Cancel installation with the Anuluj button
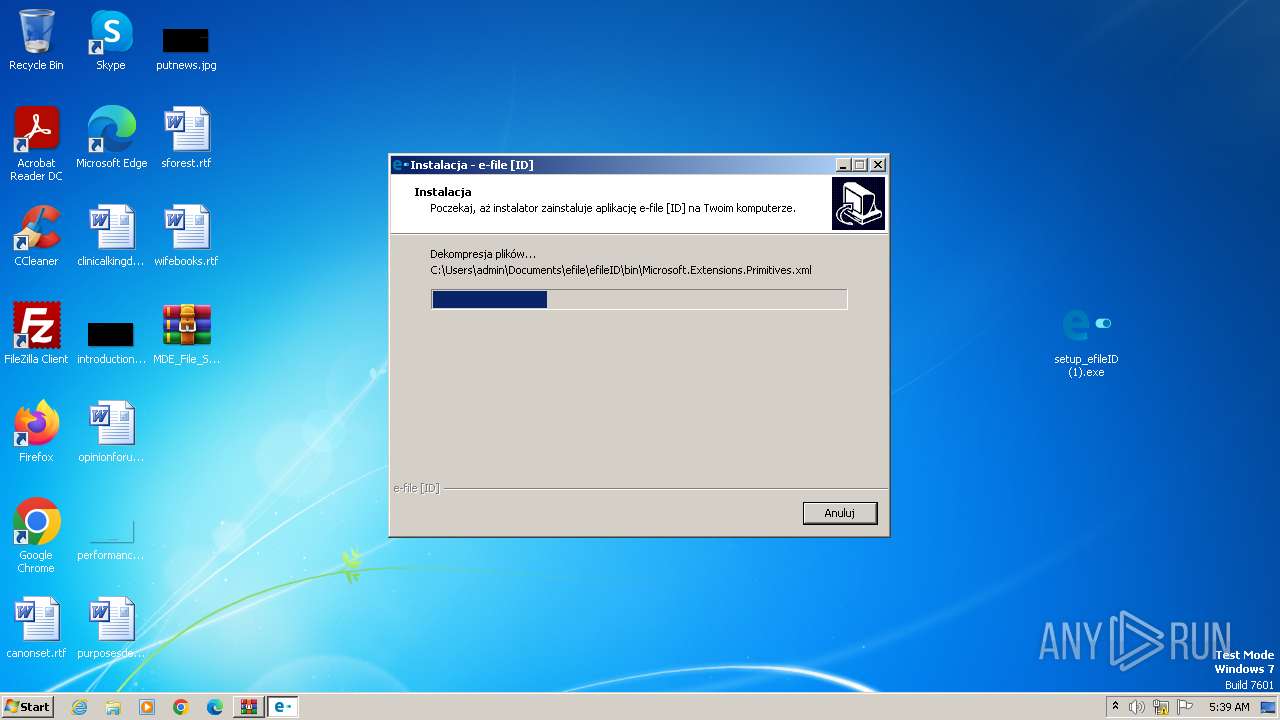 click(x=840, y=513)
